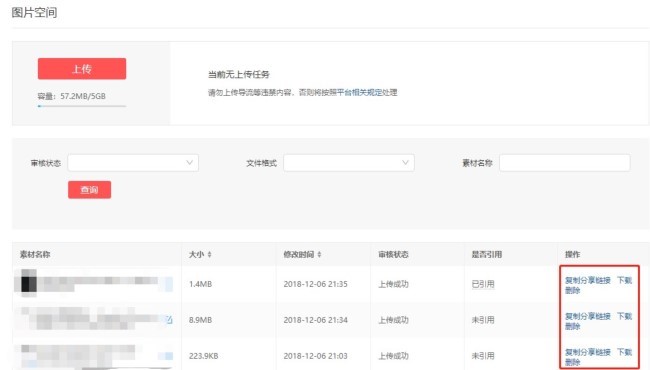The image size is (650, 370).
Task: Download the 1.4MB file
Action: coord(624,281)
